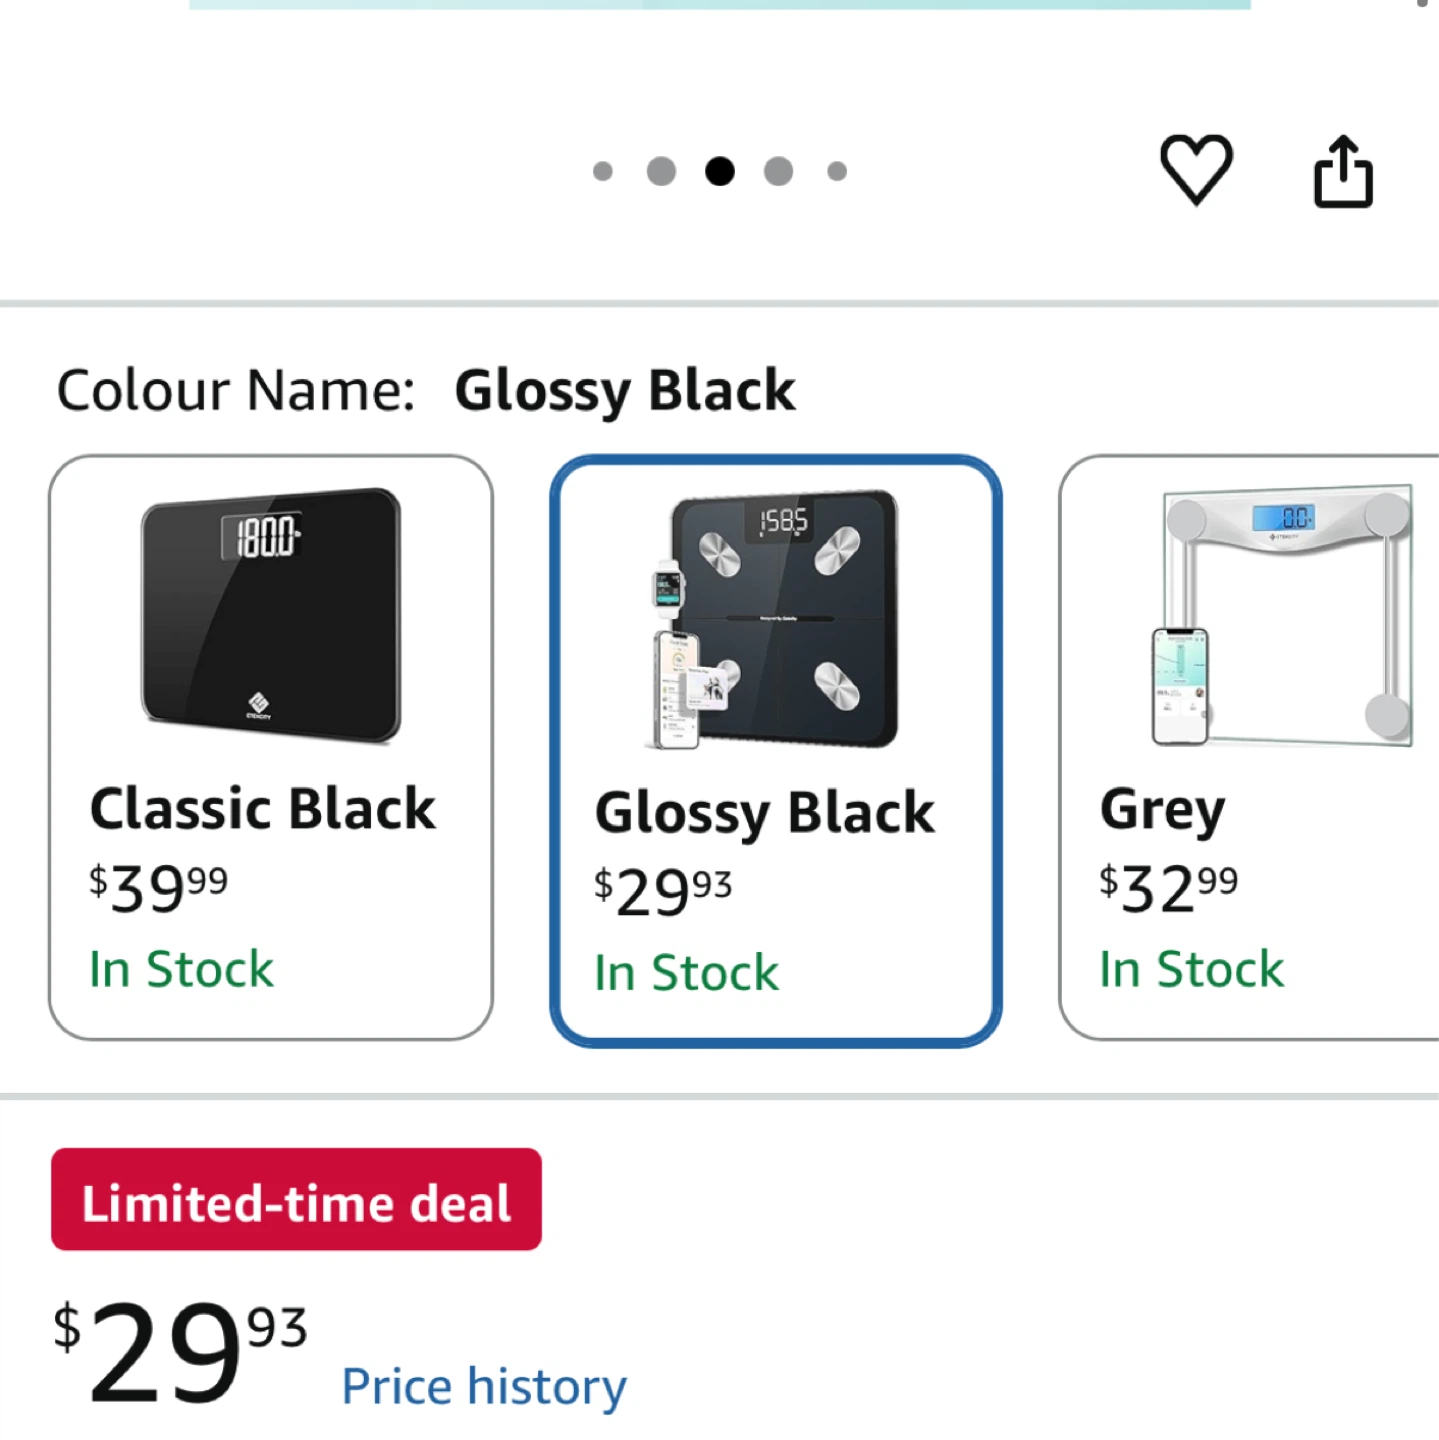Tap the share icon

click(1343, 171)
